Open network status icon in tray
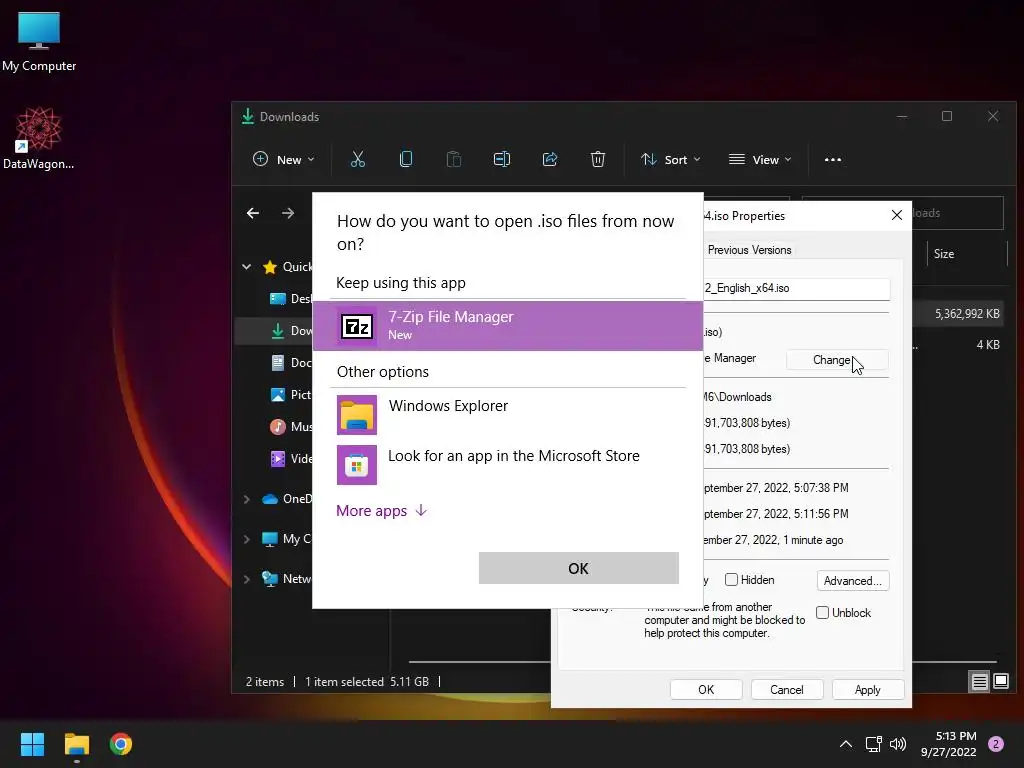This screenshot has width=1024, height=768. [x=873, y=744]
